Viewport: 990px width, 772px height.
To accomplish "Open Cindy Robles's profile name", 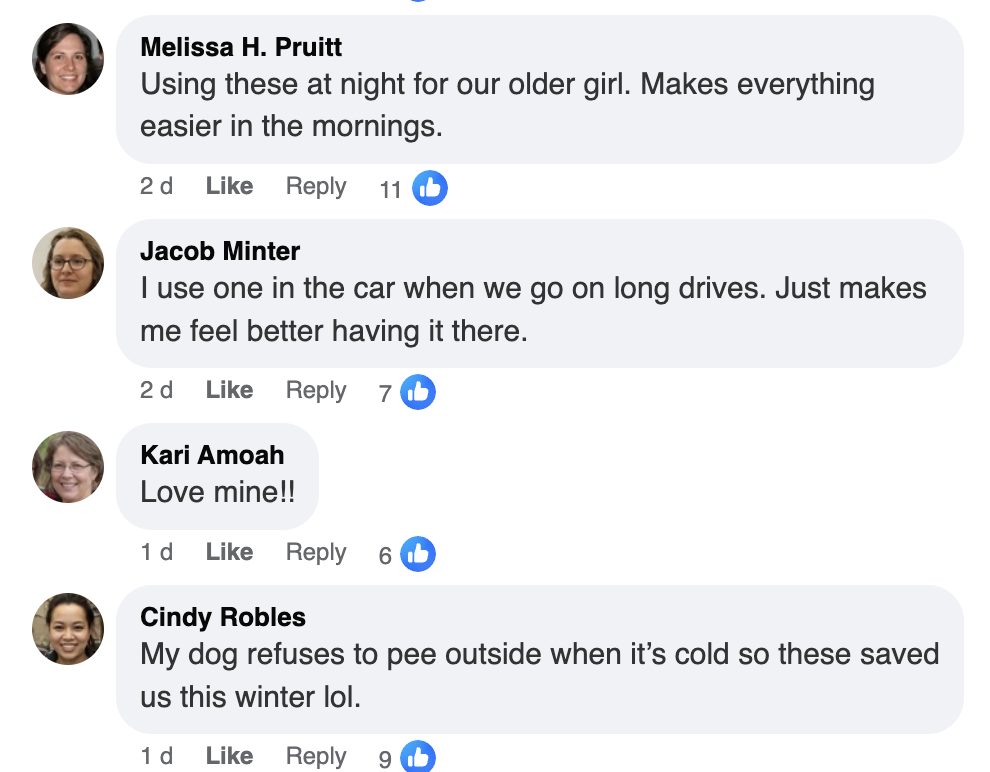I will [222, 617].
